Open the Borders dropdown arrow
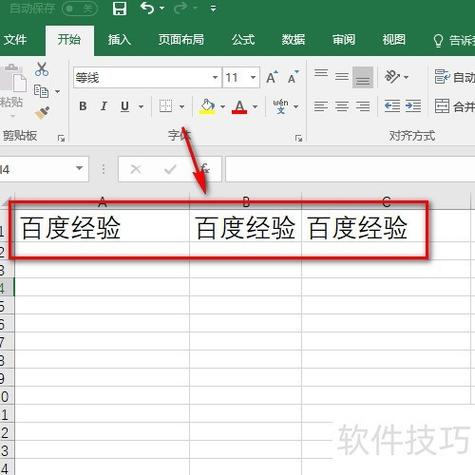This screenshot has width=475, height=475. tap(182, 107)
